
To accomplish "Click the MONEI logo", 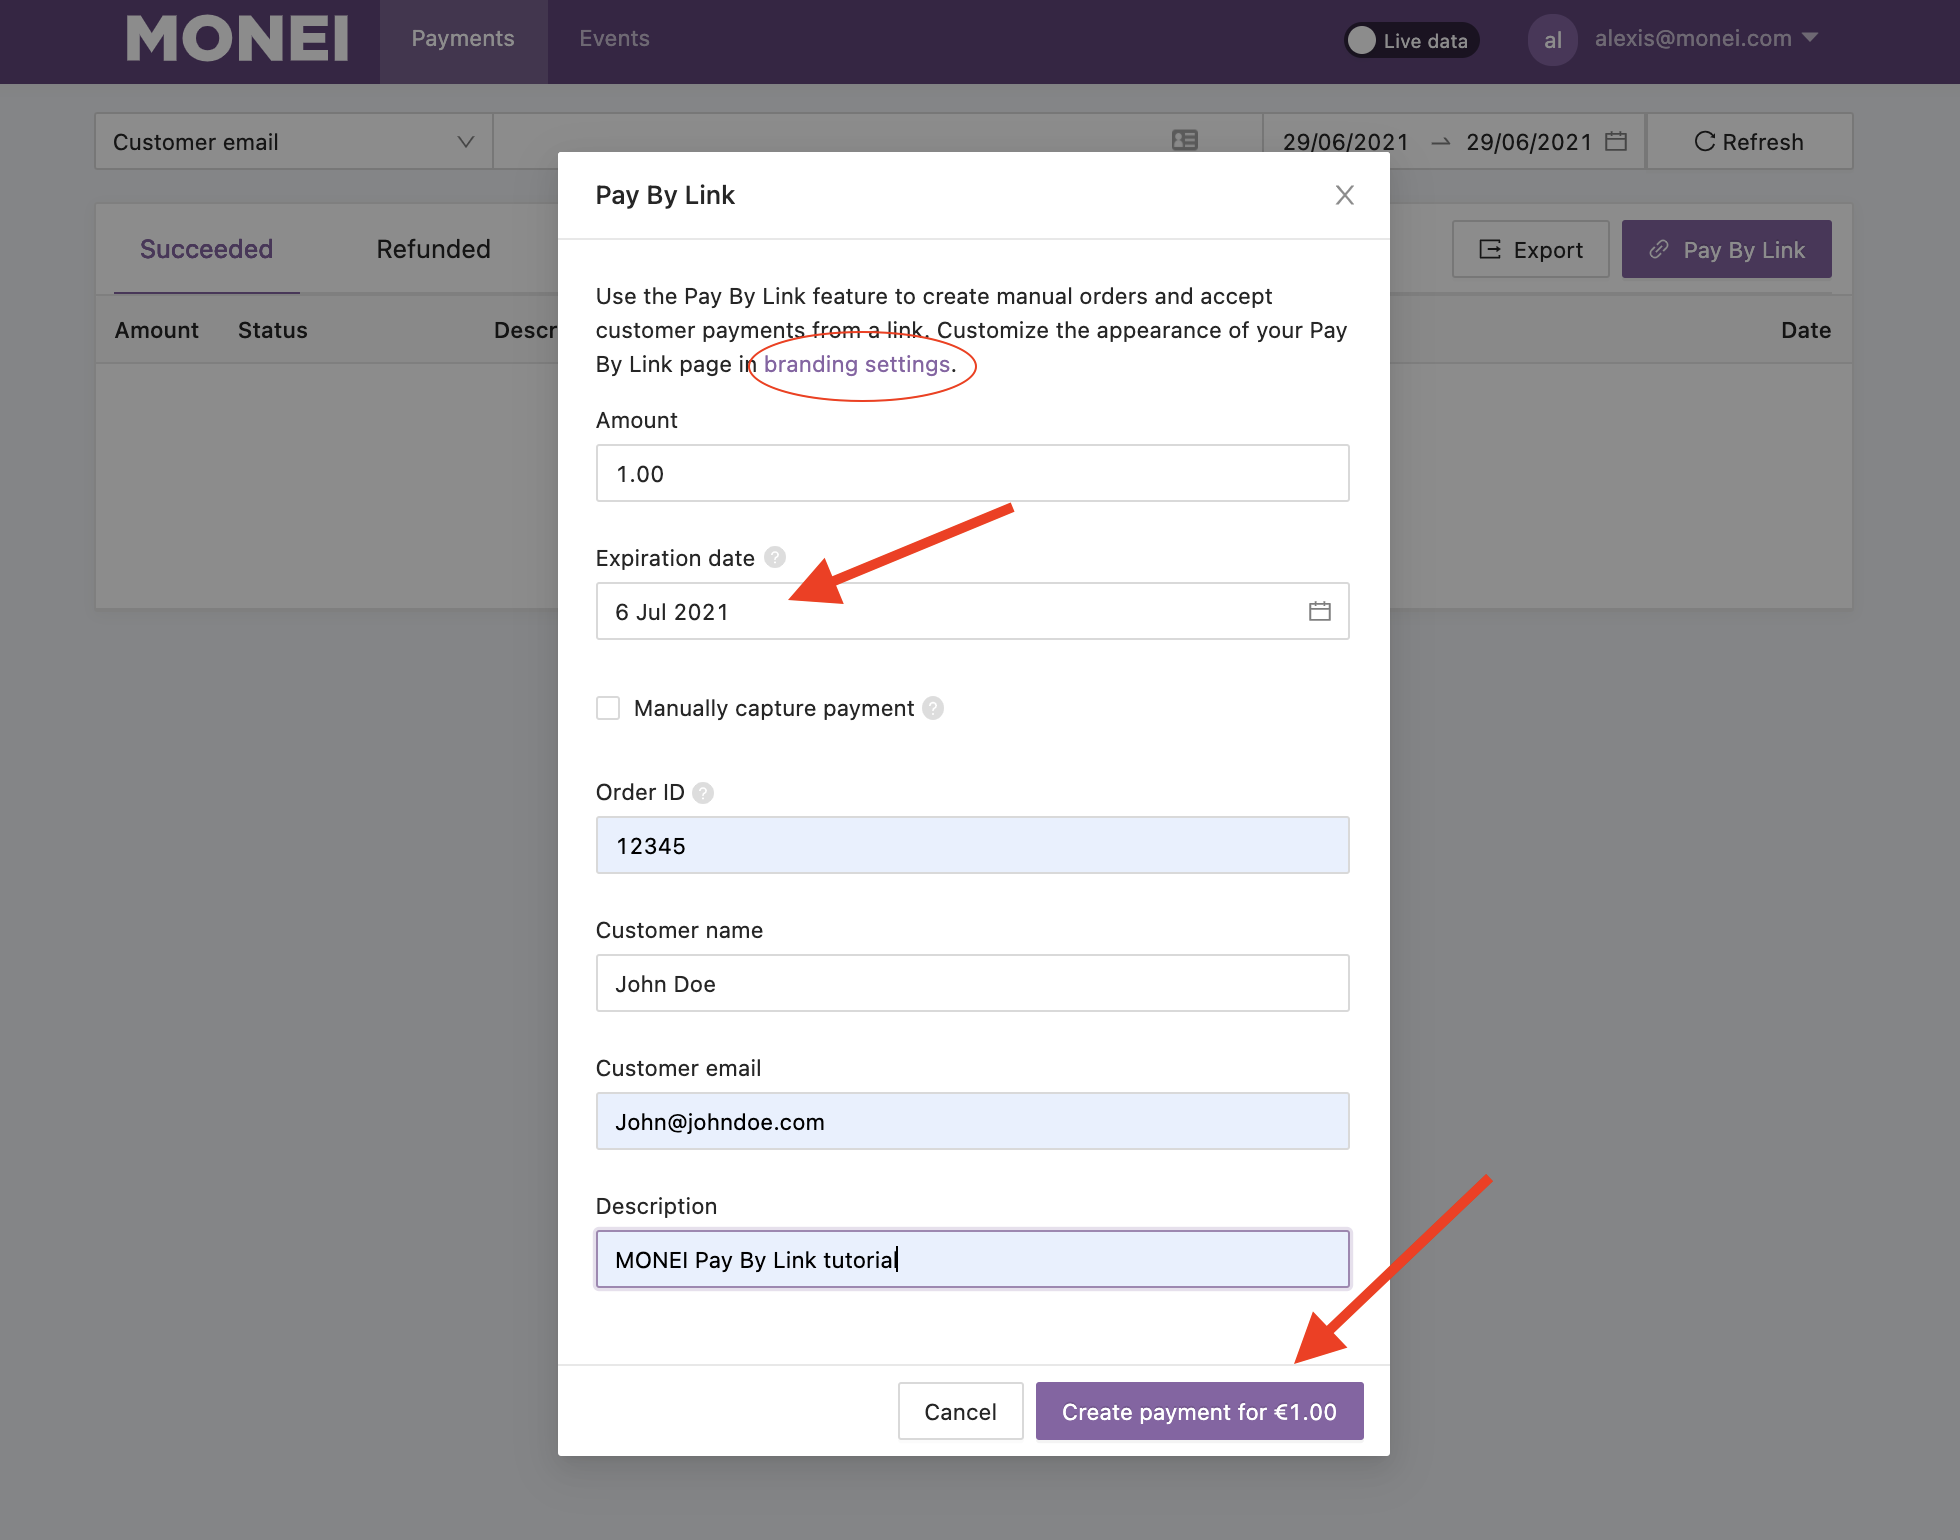I will pyautogui.click(x=237, y=39).
